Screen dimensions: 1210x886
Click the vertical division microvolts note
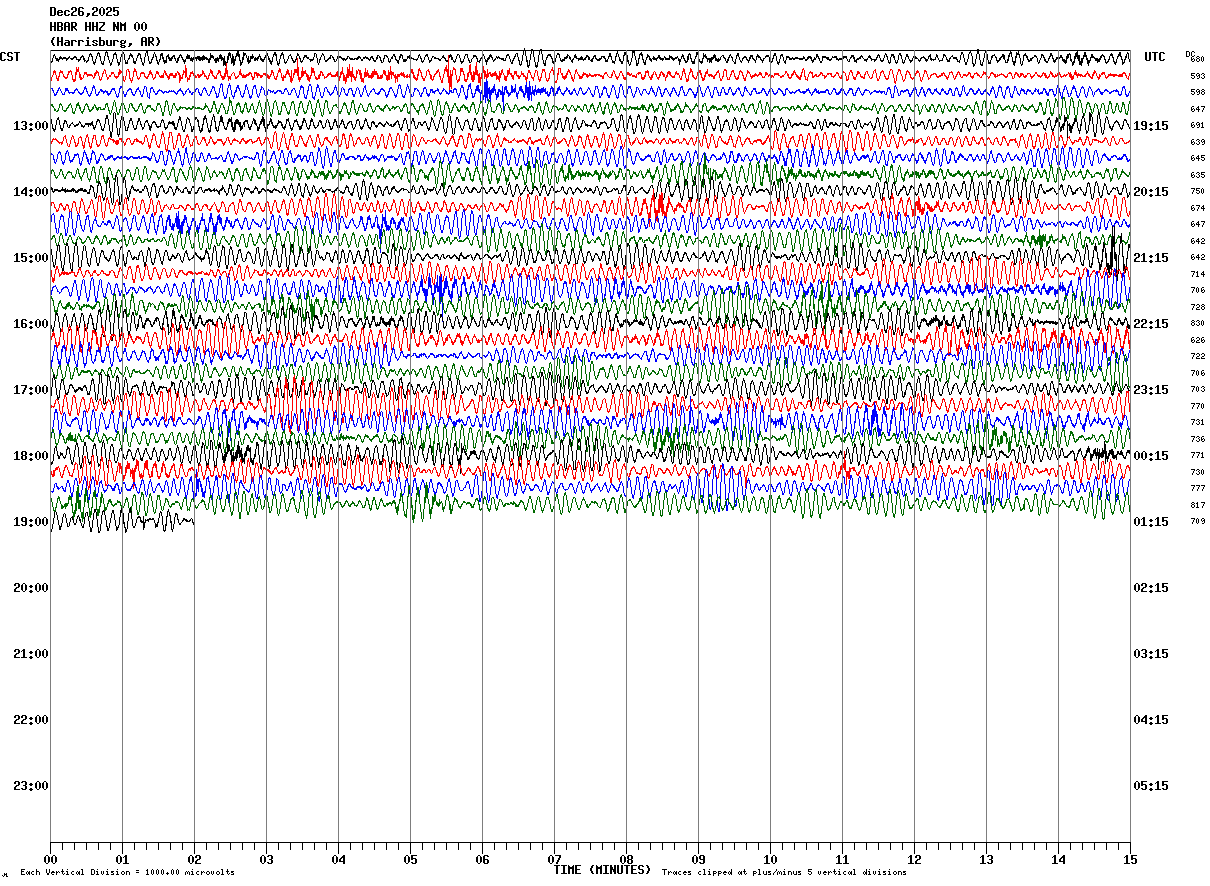point(127,873)
